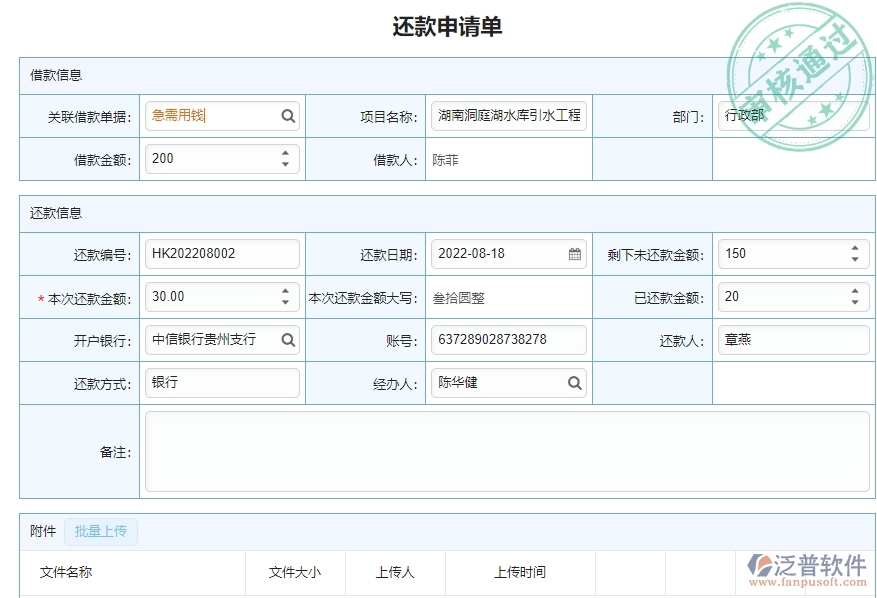877x598 pixels.
Task: Open the 经办人 person search lookup
Action: [574, 383]
